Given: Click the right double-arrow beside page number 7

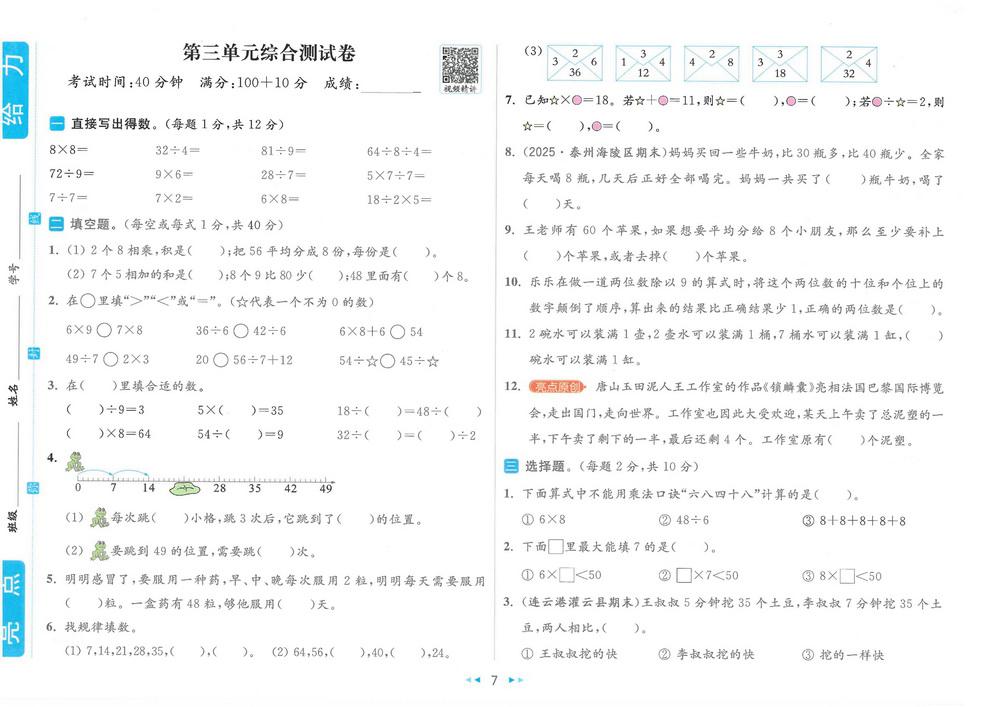Looking at the screenshot, I should click(x=515, y=681).
